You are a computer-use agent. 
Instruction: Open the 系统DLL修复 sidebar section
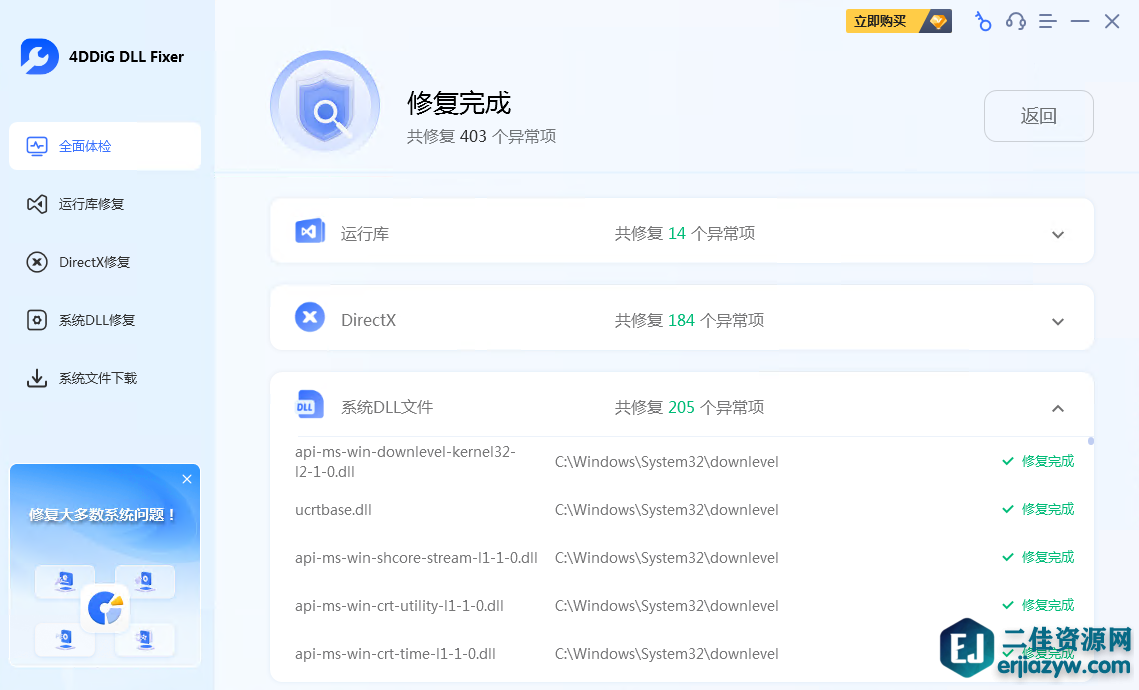pyautogui.click(x=105, y=320)
